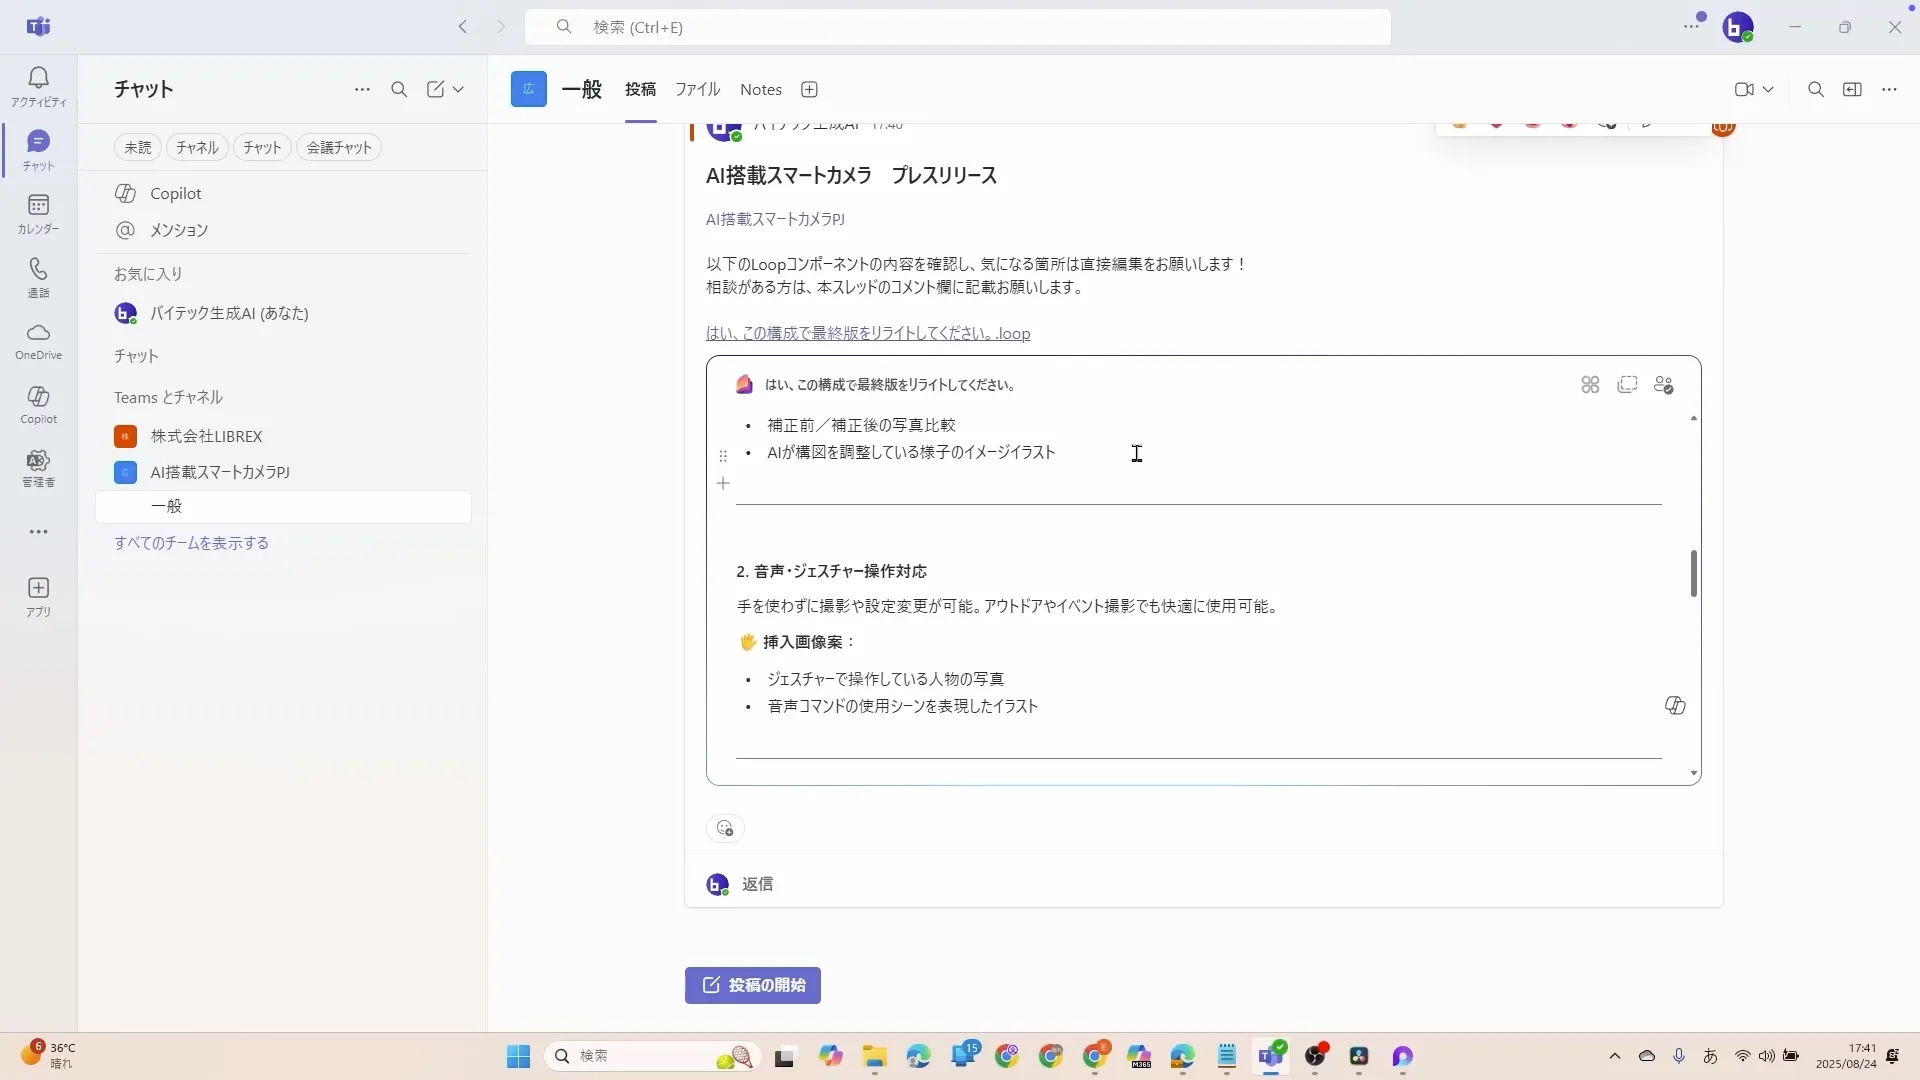Open the .loop rewrite link
Screen dimensions: 1920x1080
(867, 333)
